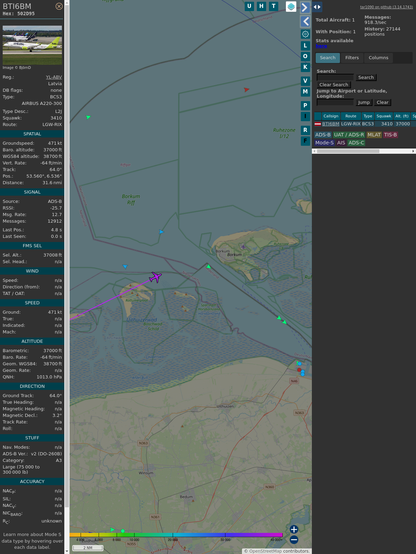Viewport: 416px width, 554px height.
Task: Toggle the K map button
Action: click(x=305, y=67)
